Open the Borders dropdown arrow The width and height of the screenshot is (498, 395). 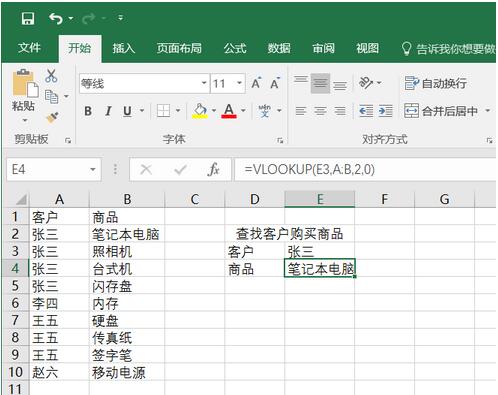(178, 110)
